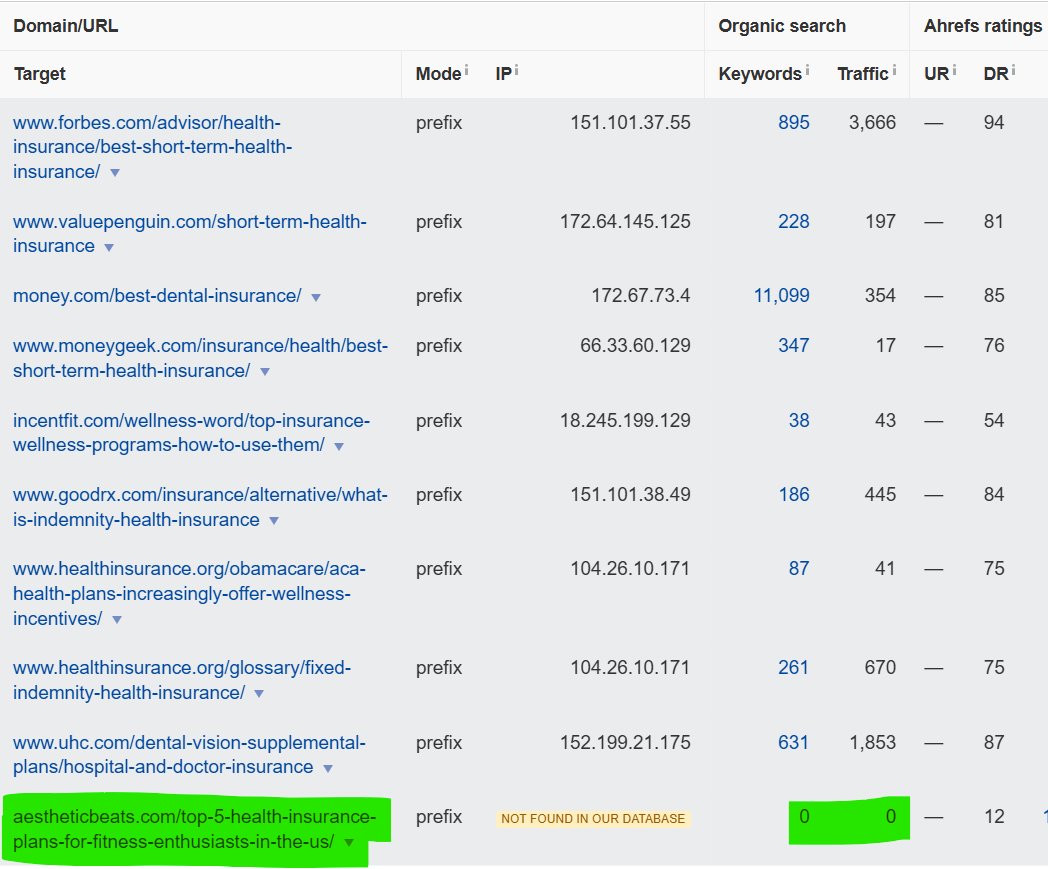Viewport: 1048px width, 869px height.
Task: Expand dropdown arrow for aestheticbeats.com URL
Action: (349, 842)
